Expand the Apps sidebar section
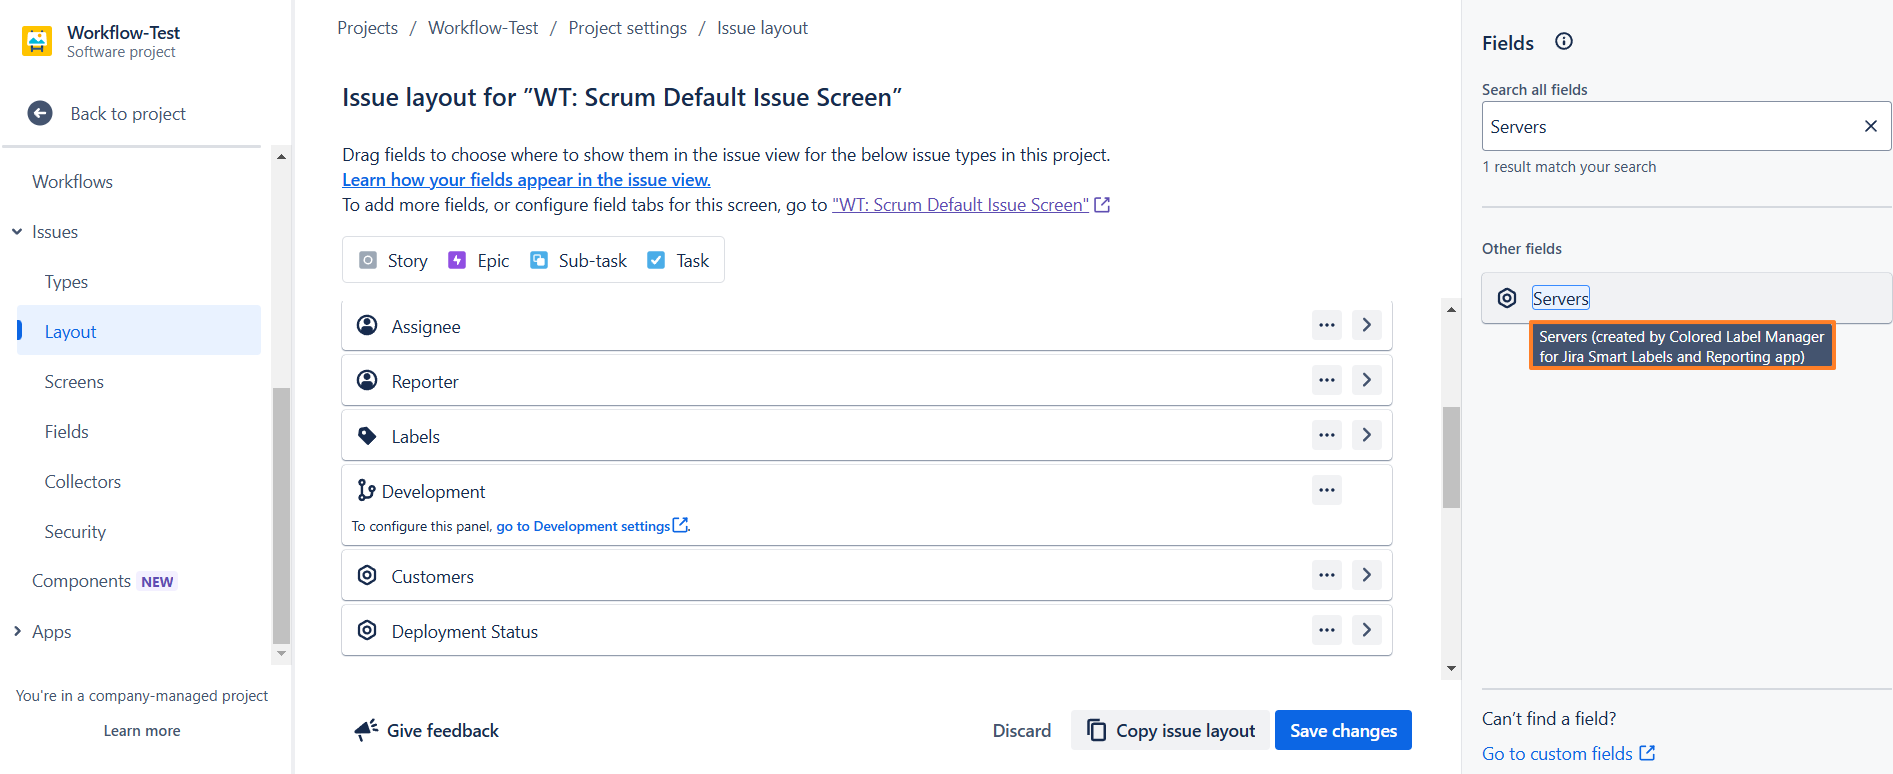 point(17,631)
